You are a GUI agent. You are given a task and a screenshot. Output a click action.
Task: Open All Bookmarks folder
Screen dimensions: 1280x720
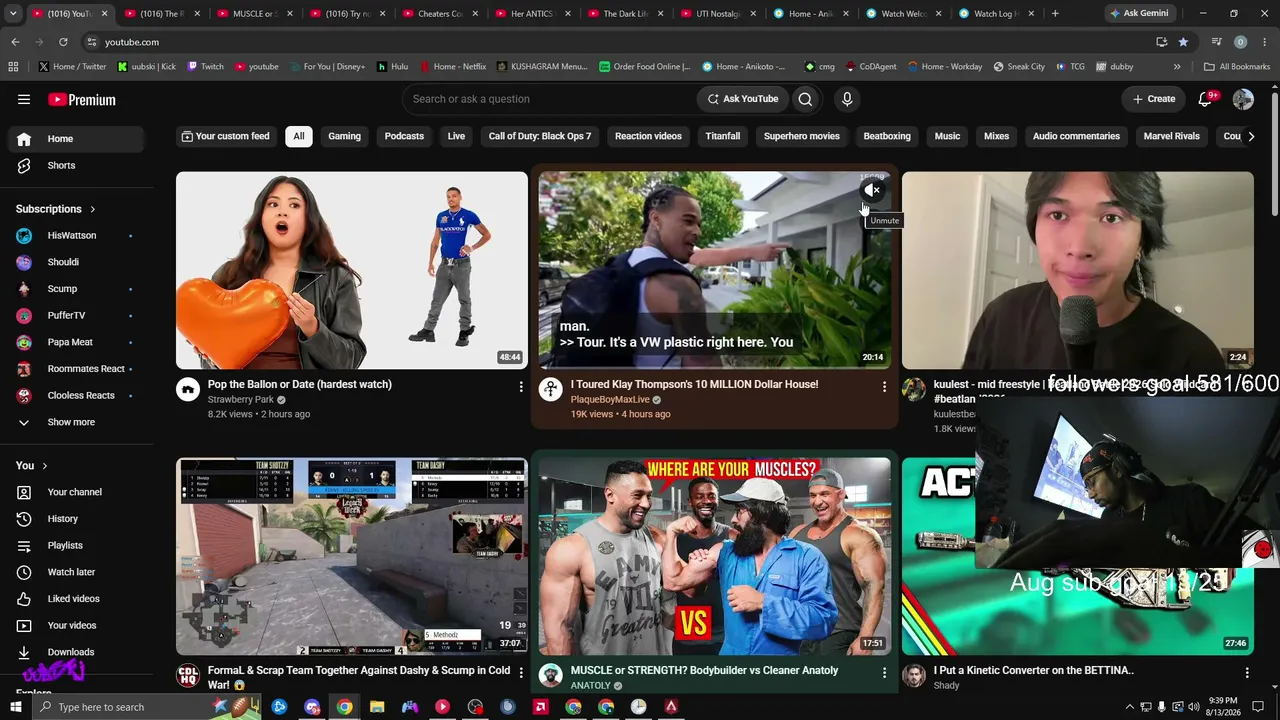1237,67
